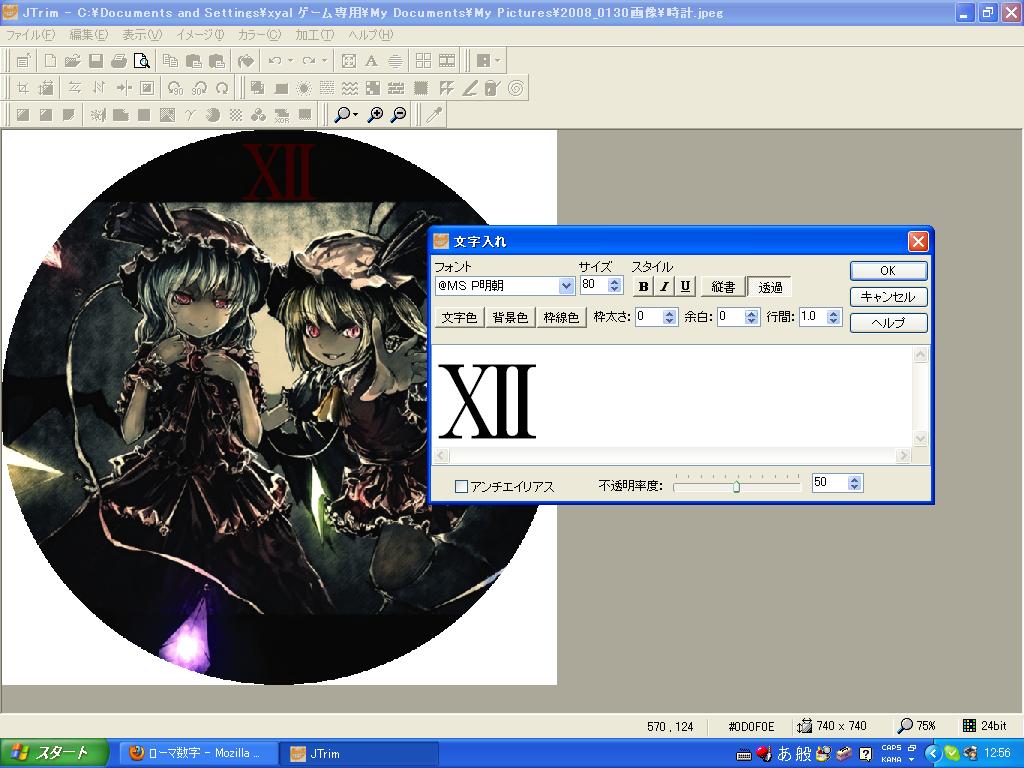Click the paint bucket fill icon
The width and height of the screenshot is (1024, 768).
(x=245, y=61)
